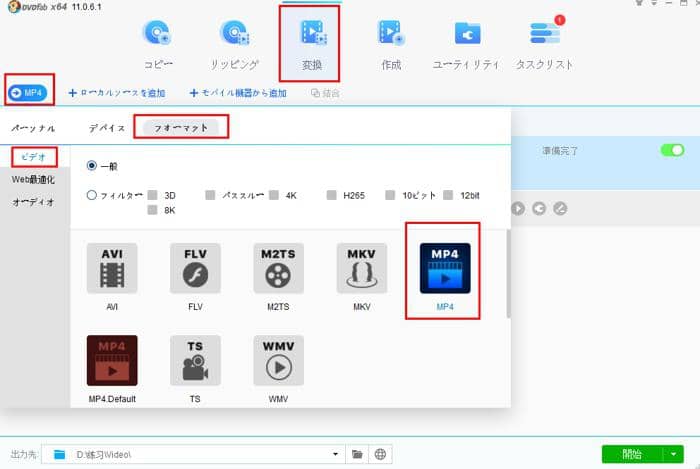Click the green 開始 (Start) button
Viewport: 700px width, 469px height.
[632, 454]
